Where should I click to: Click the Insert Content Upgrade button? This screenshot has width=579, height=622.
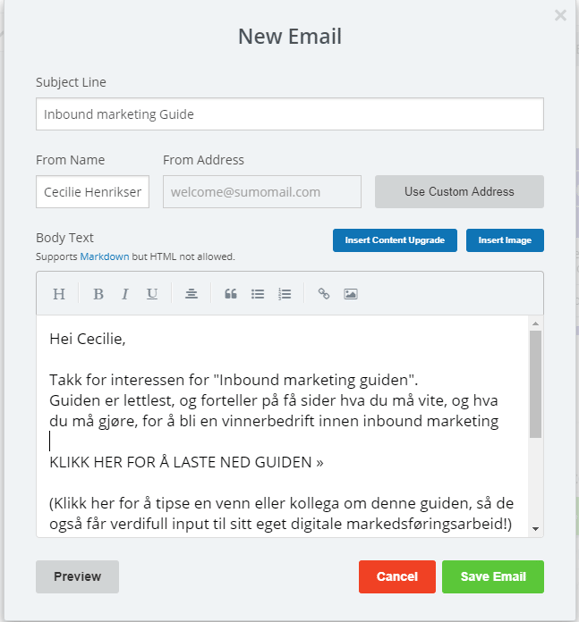395,240
